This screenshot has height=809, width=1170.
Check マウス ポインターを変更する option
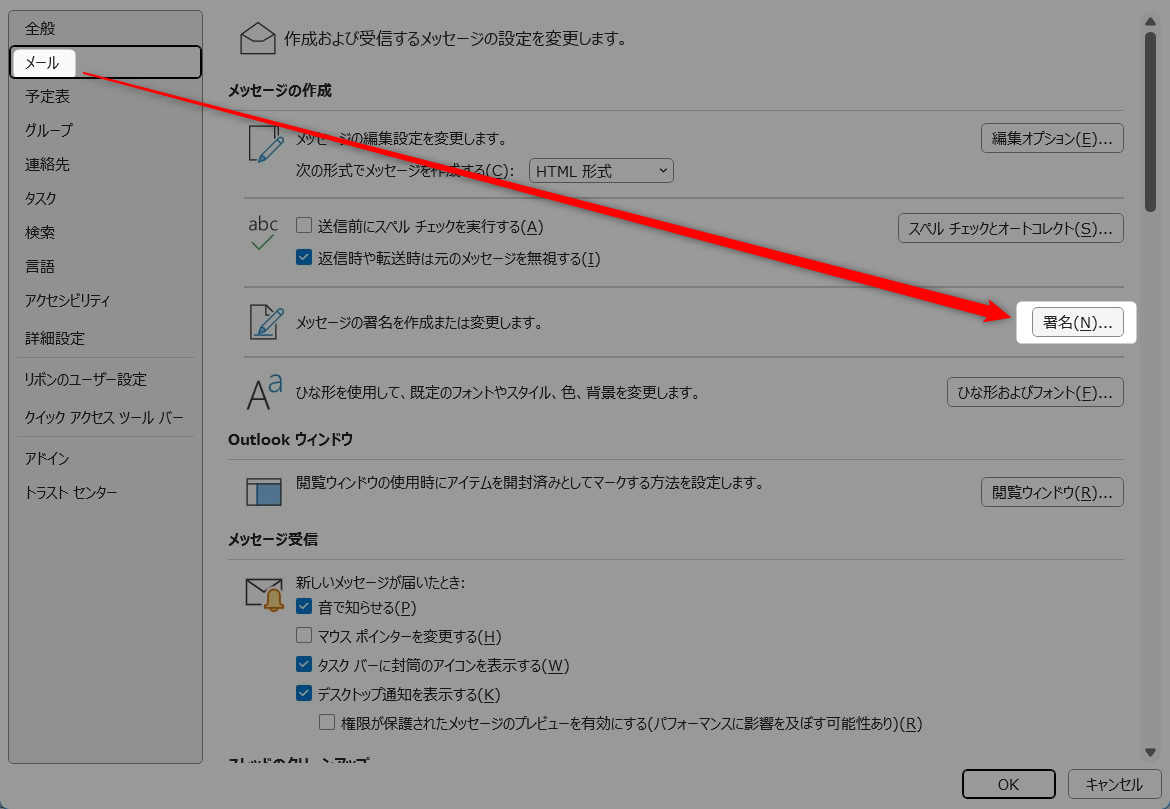point(305,636)
